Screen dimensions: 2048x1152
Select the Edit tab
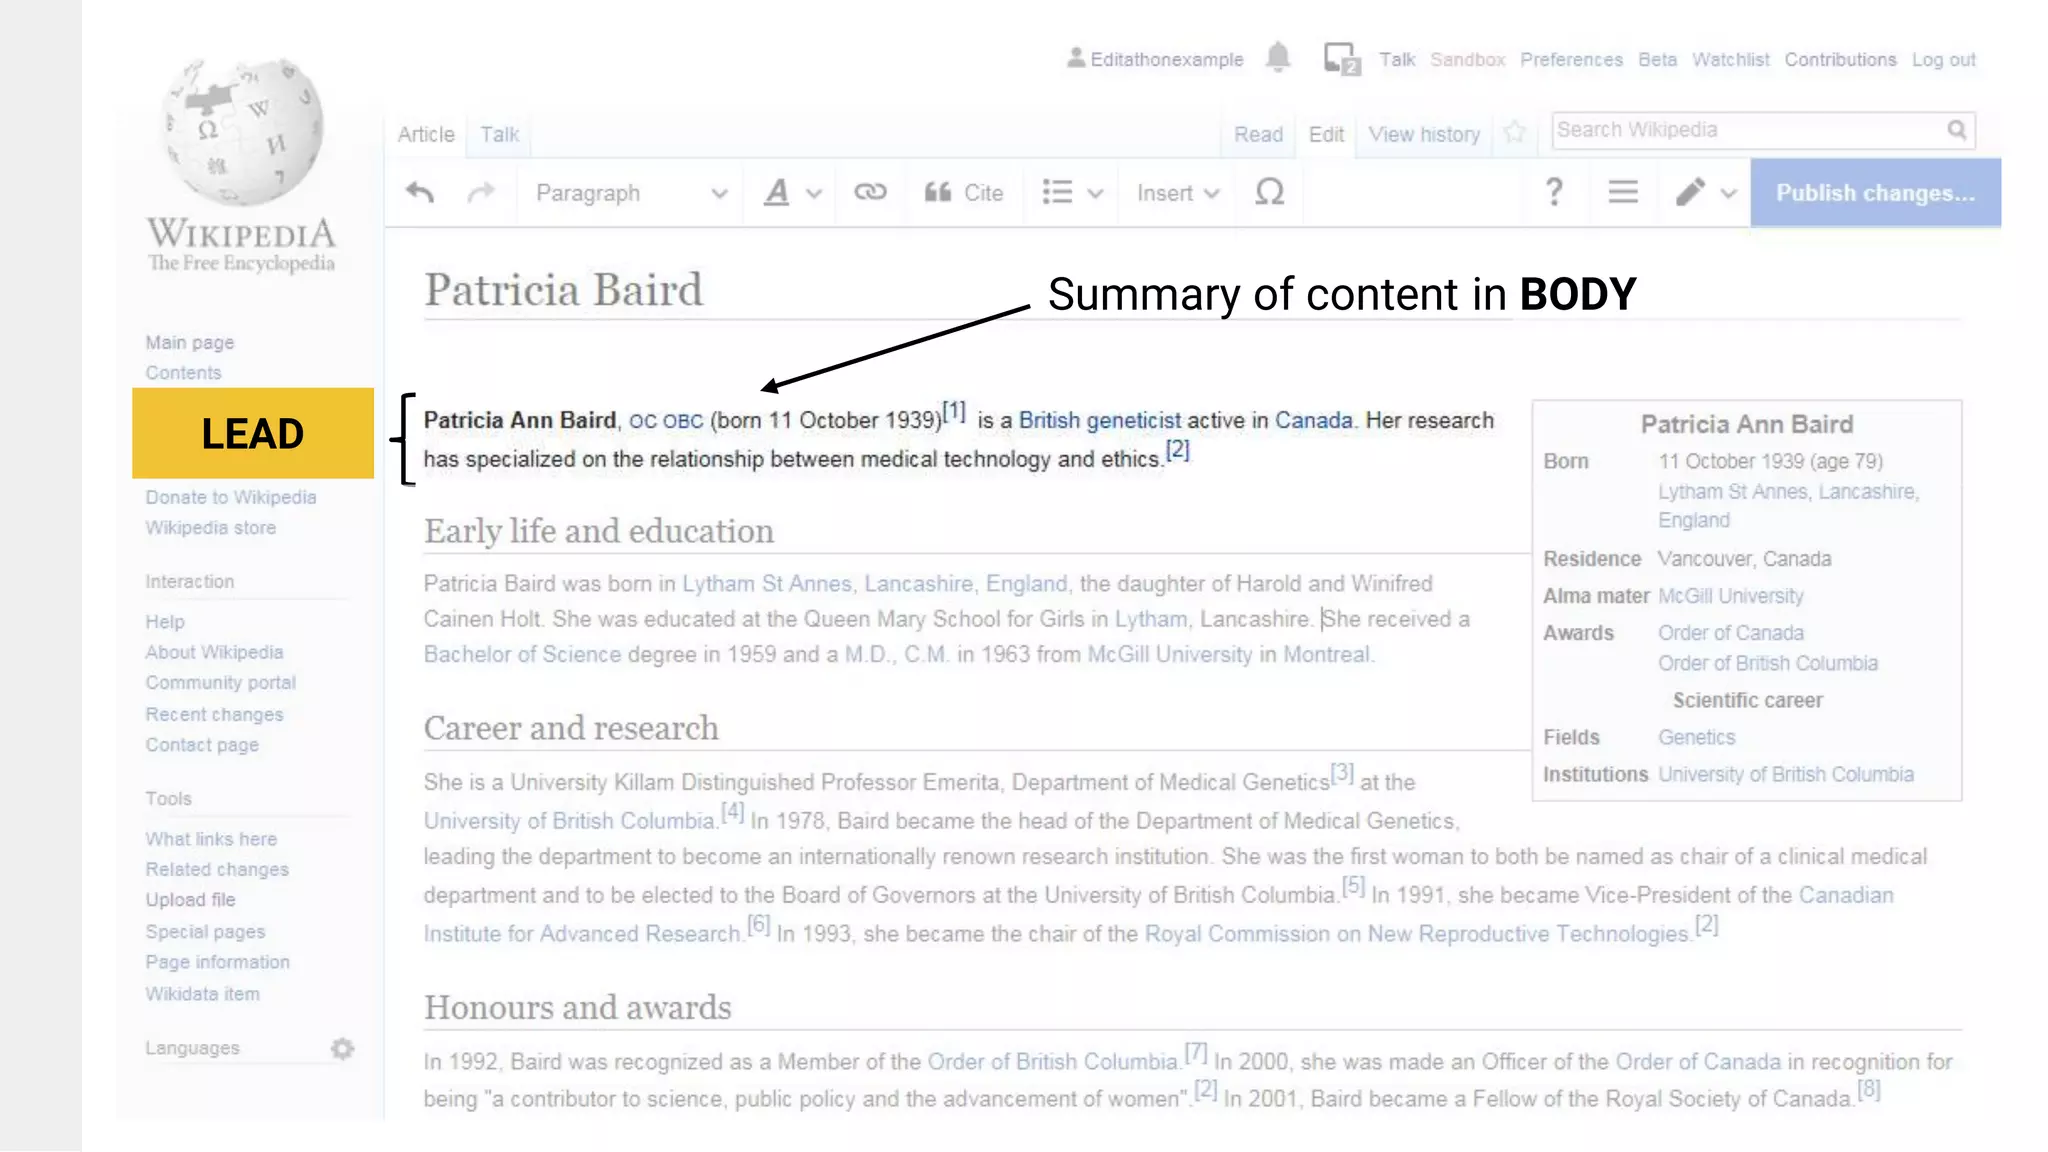(1326, 134)
